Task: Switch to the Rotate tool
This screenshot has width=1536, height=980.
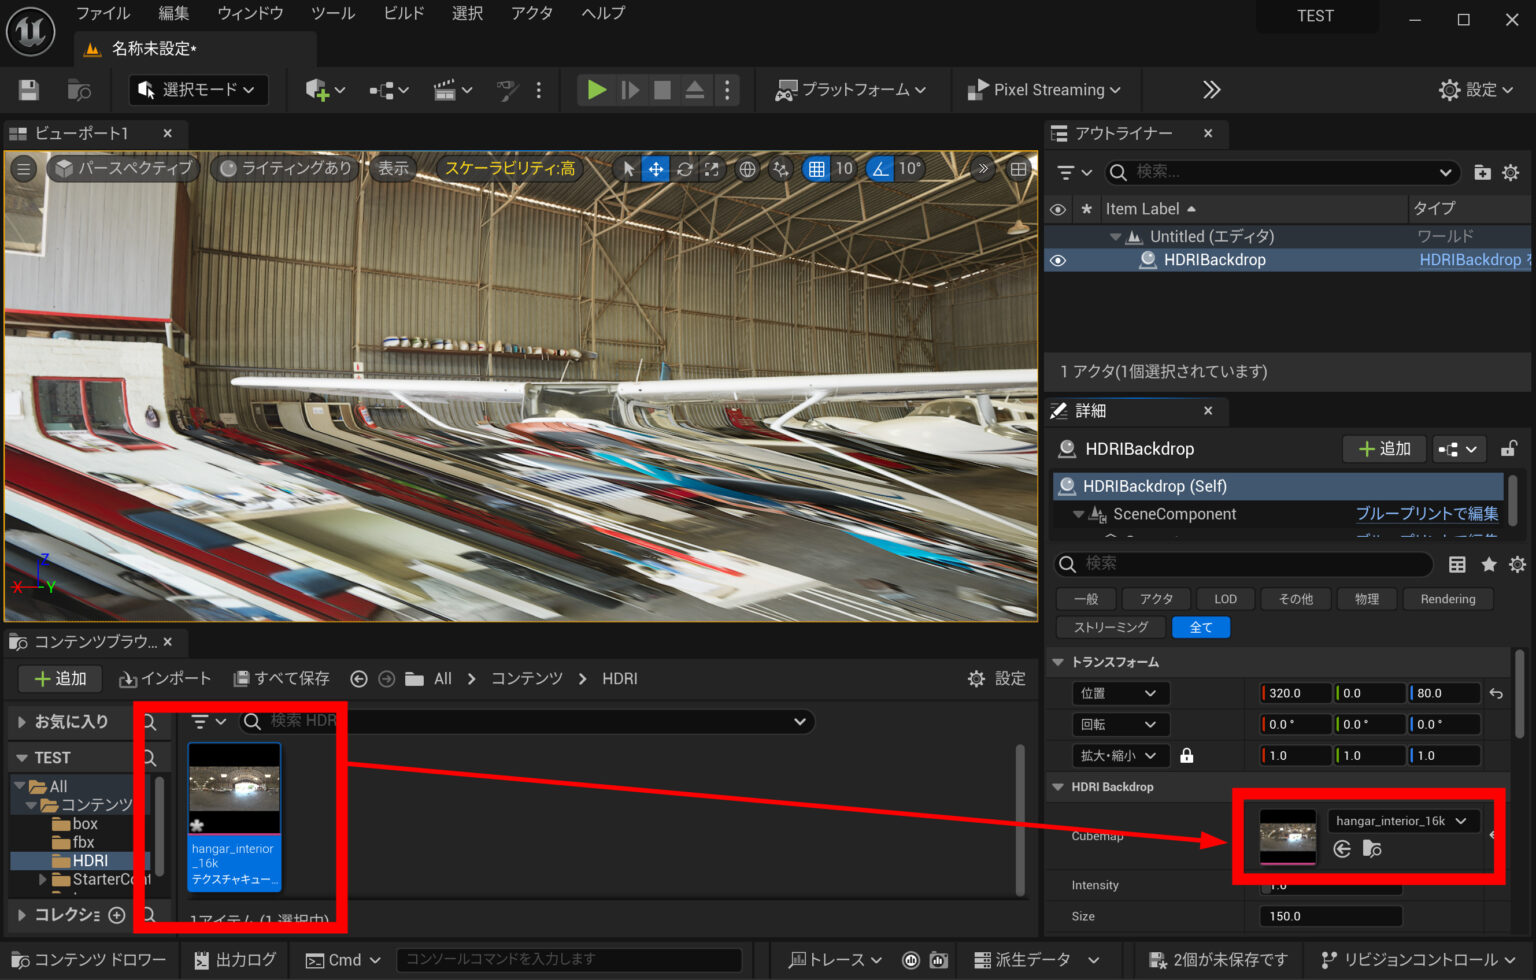Action: click(684, 168)
